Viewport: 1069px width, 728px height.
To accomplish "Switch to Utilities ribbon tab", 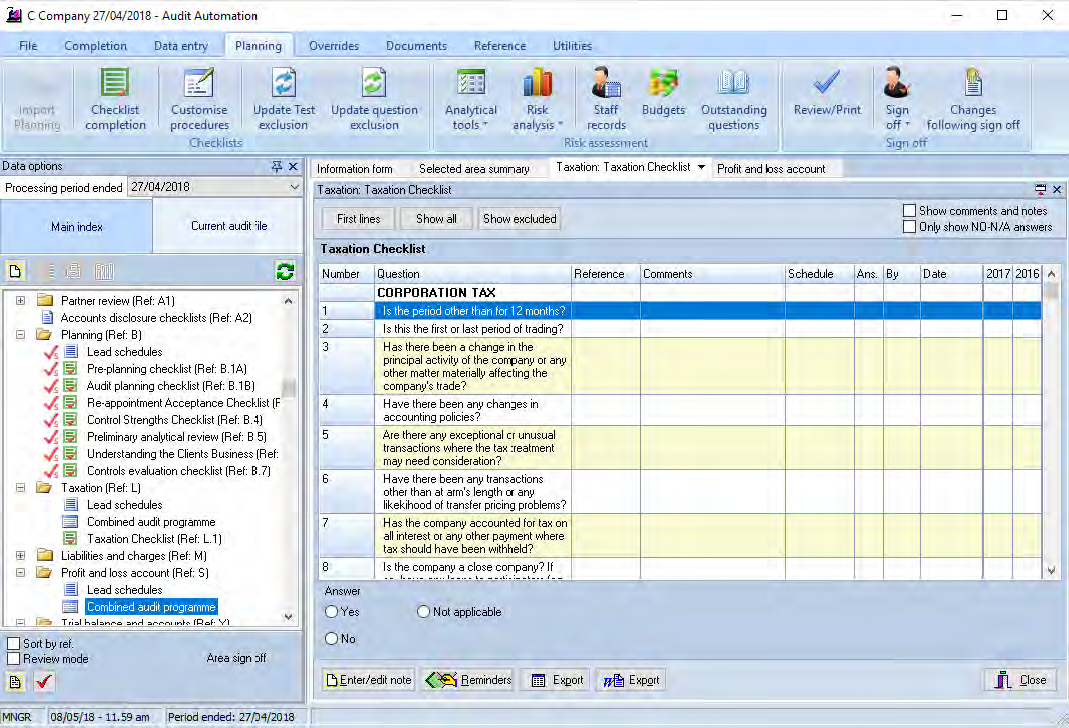I will [572, 46].
